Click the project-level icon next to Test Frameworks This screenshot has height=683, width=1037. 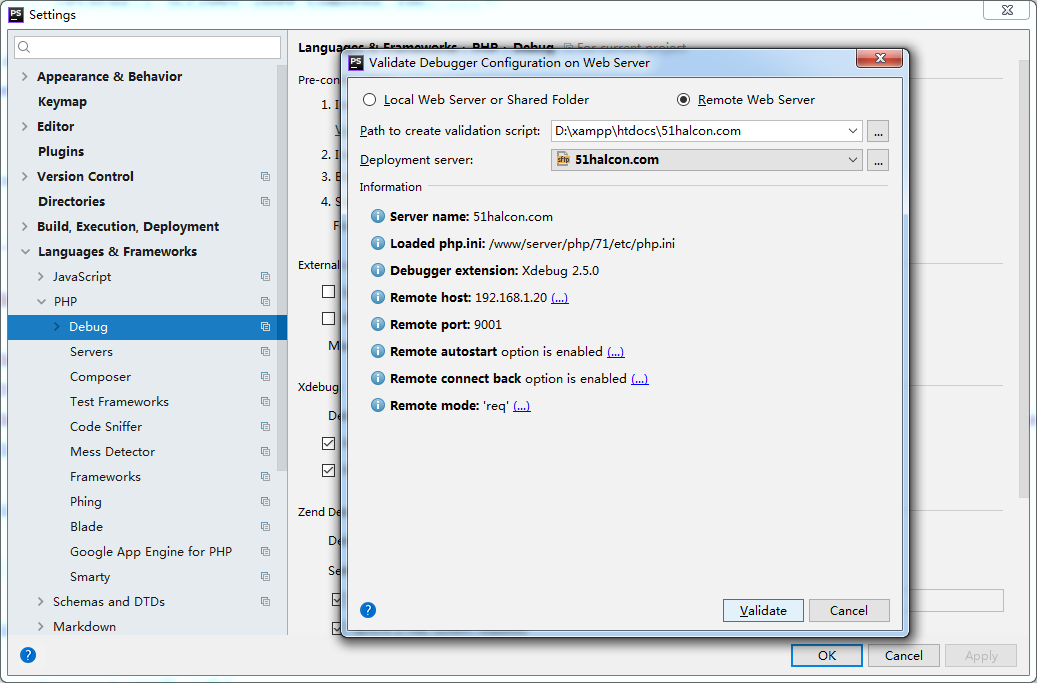(265, 402)
